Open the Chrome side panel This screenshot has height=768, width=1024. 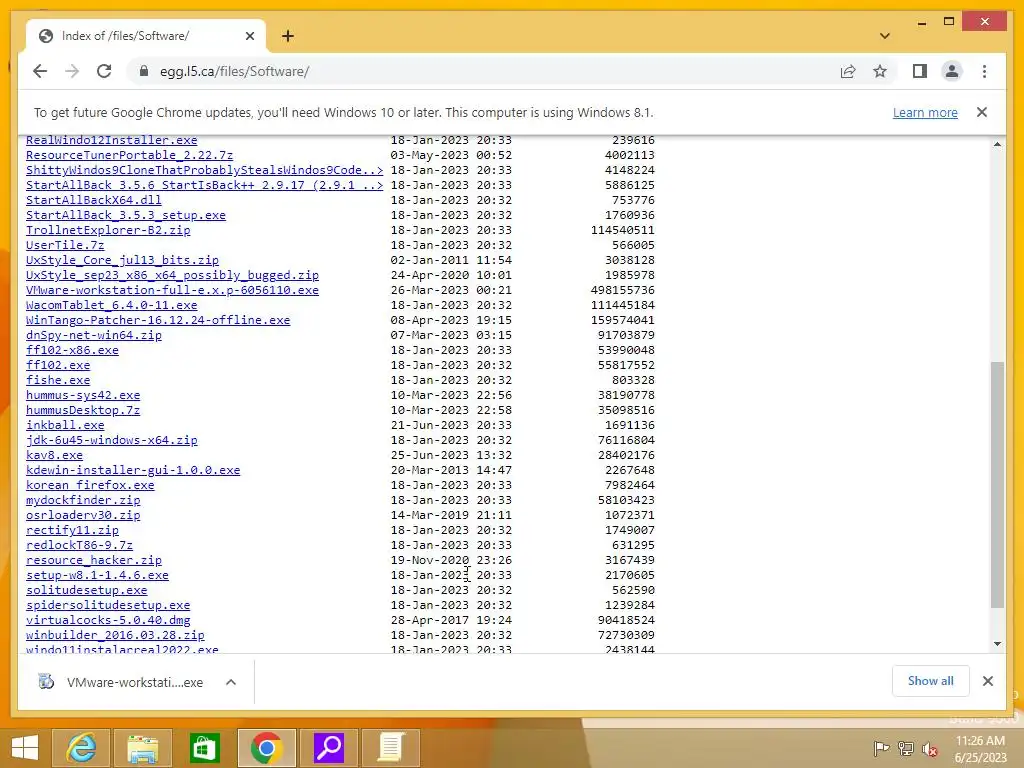point(920,71)
